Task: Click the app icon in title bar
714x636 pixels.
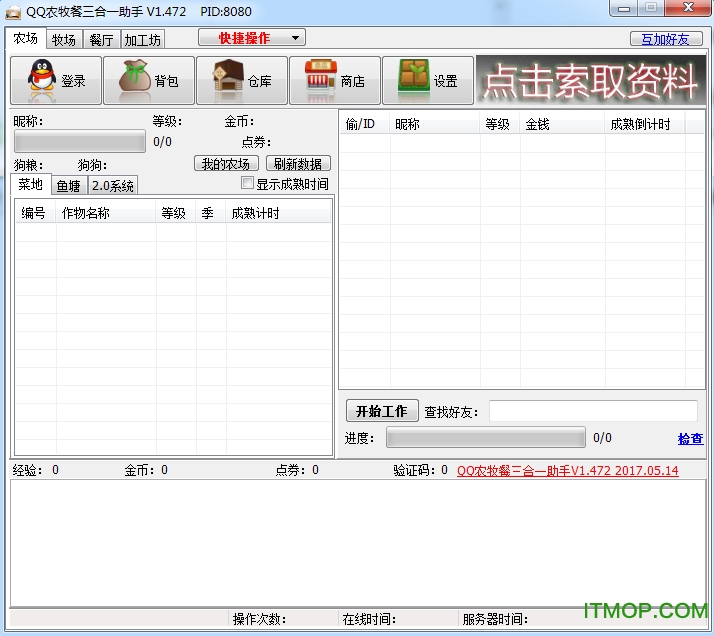Action: (14, 11)
